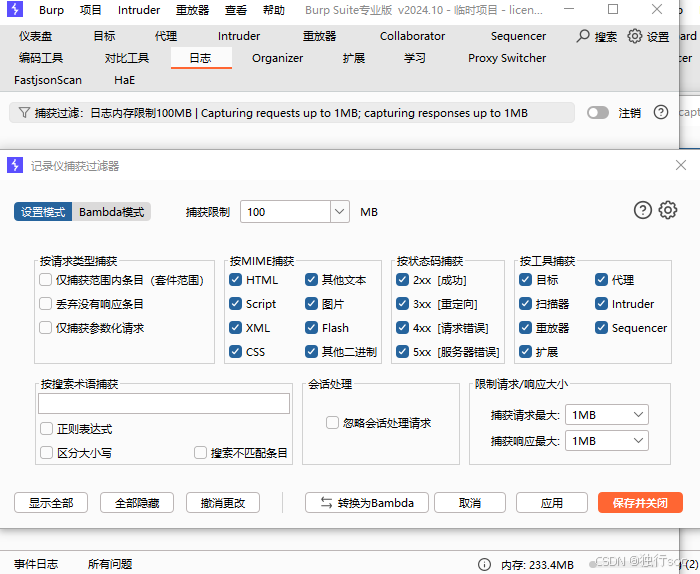The height and width of the screenshot is (574, 700).
Task: Click the 全部隐藏 button
Action: coord(137,503)
